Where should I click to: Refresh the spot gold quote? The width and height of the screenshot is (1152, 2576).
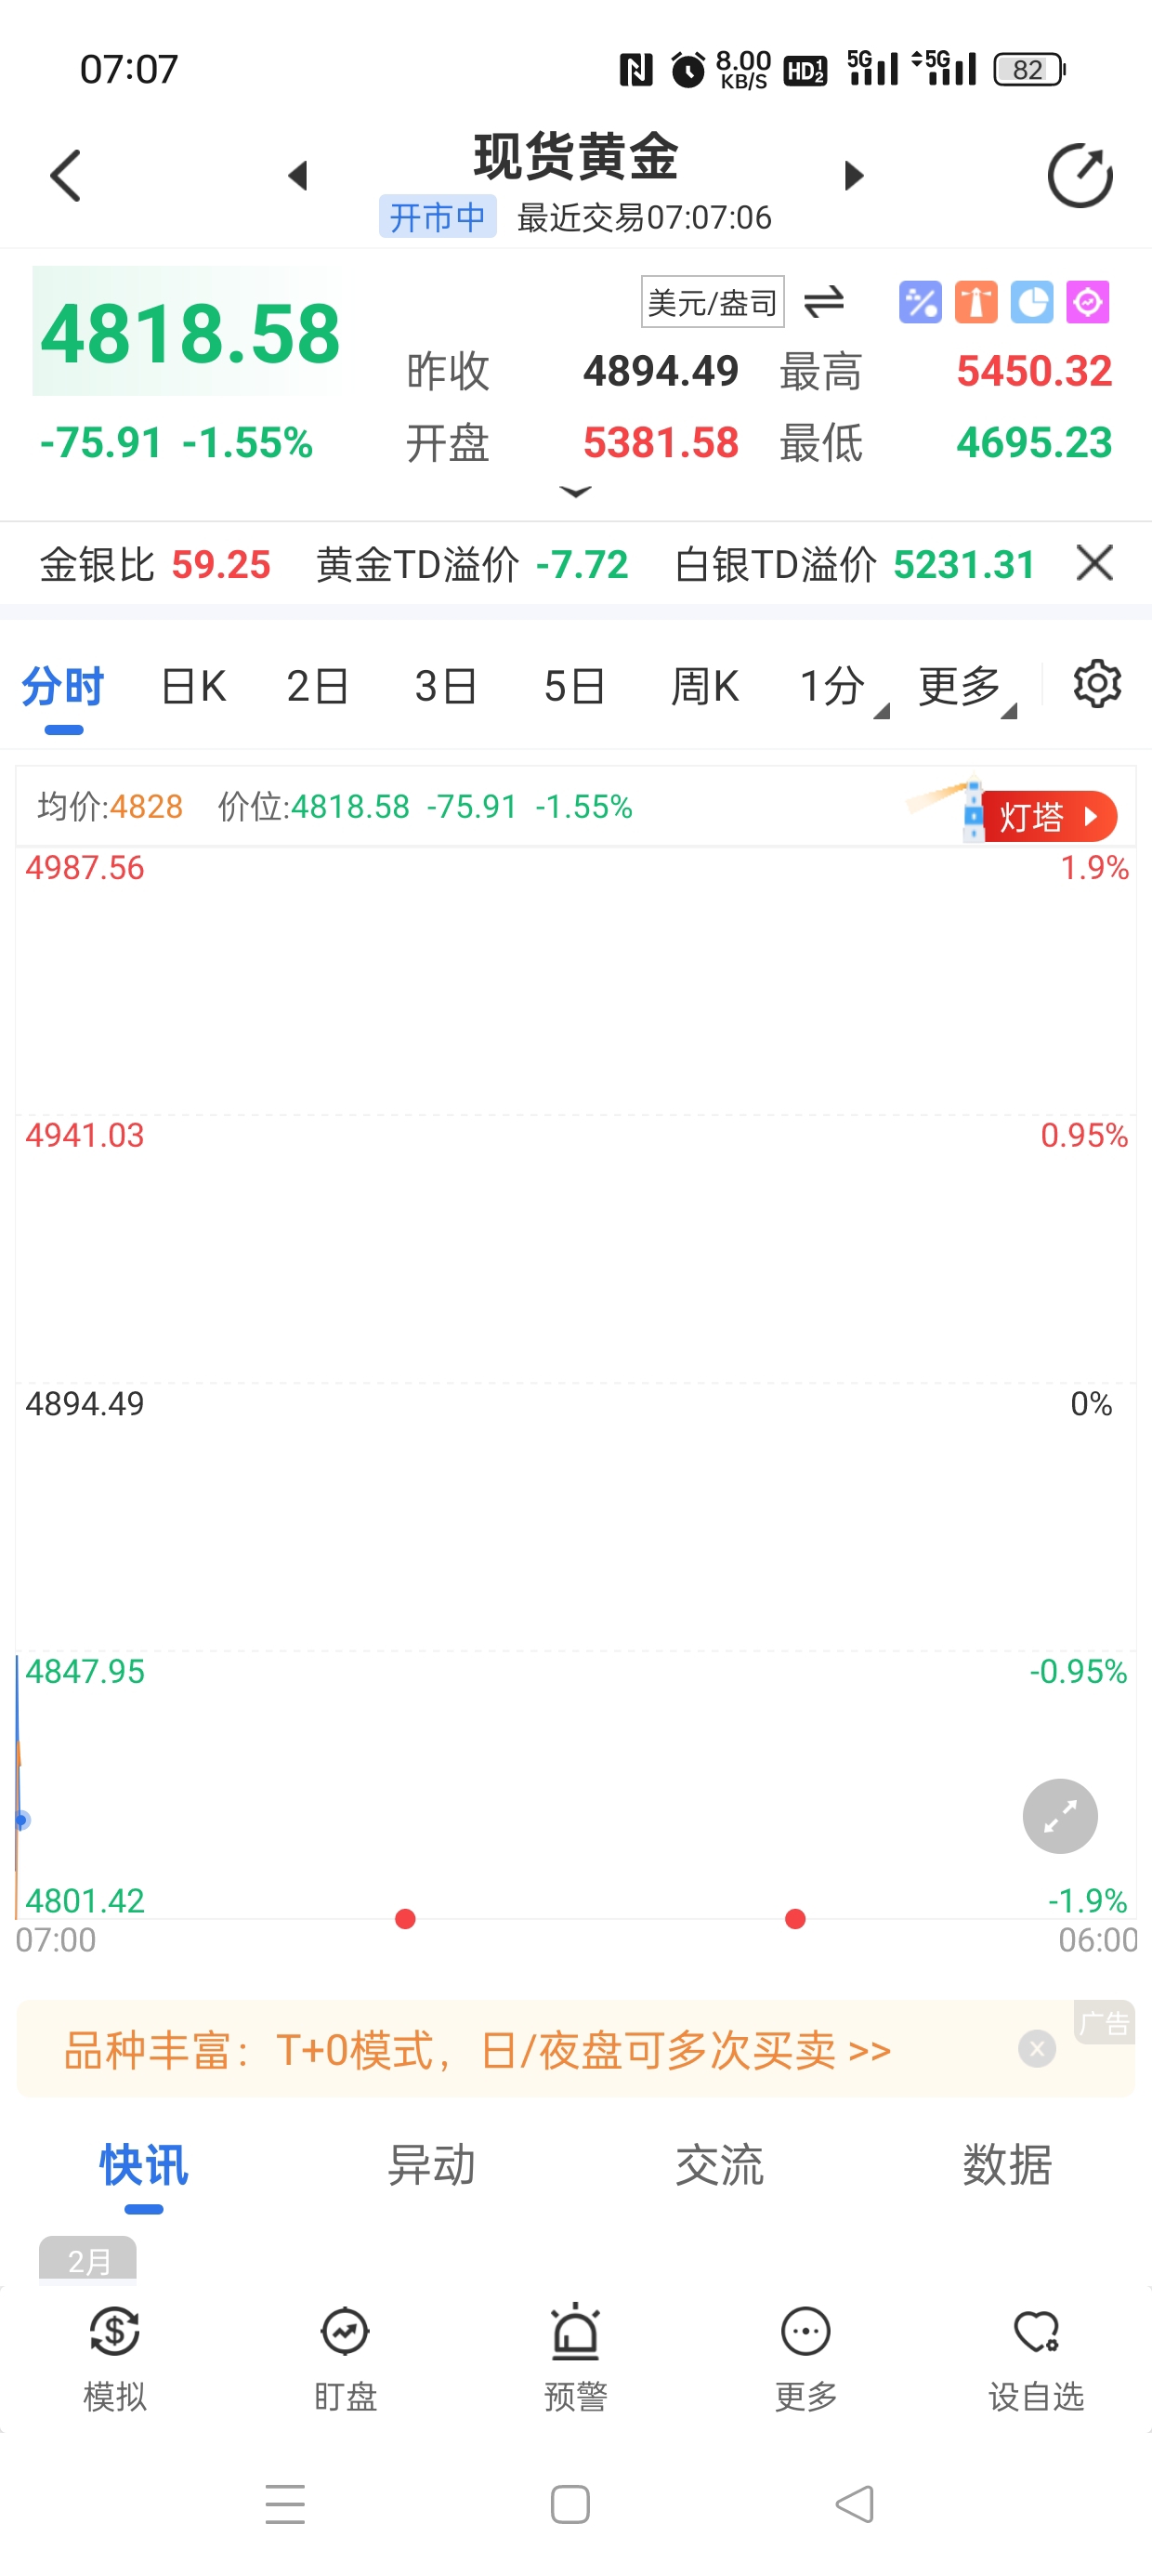(x=1079, y=176)
